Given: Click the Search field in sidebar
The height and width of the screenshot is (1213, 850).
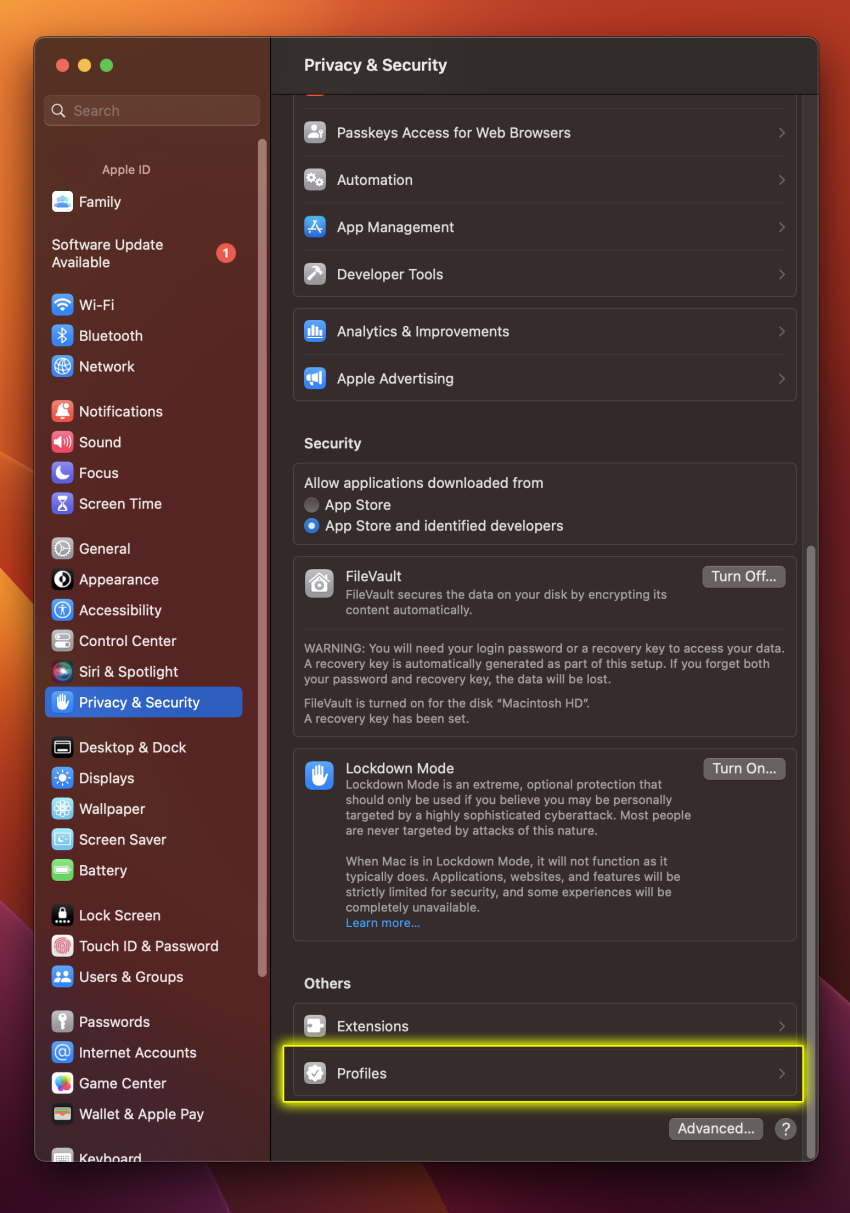Looking at the screenshot, I should pyautogui.click(x=152, y=111).
